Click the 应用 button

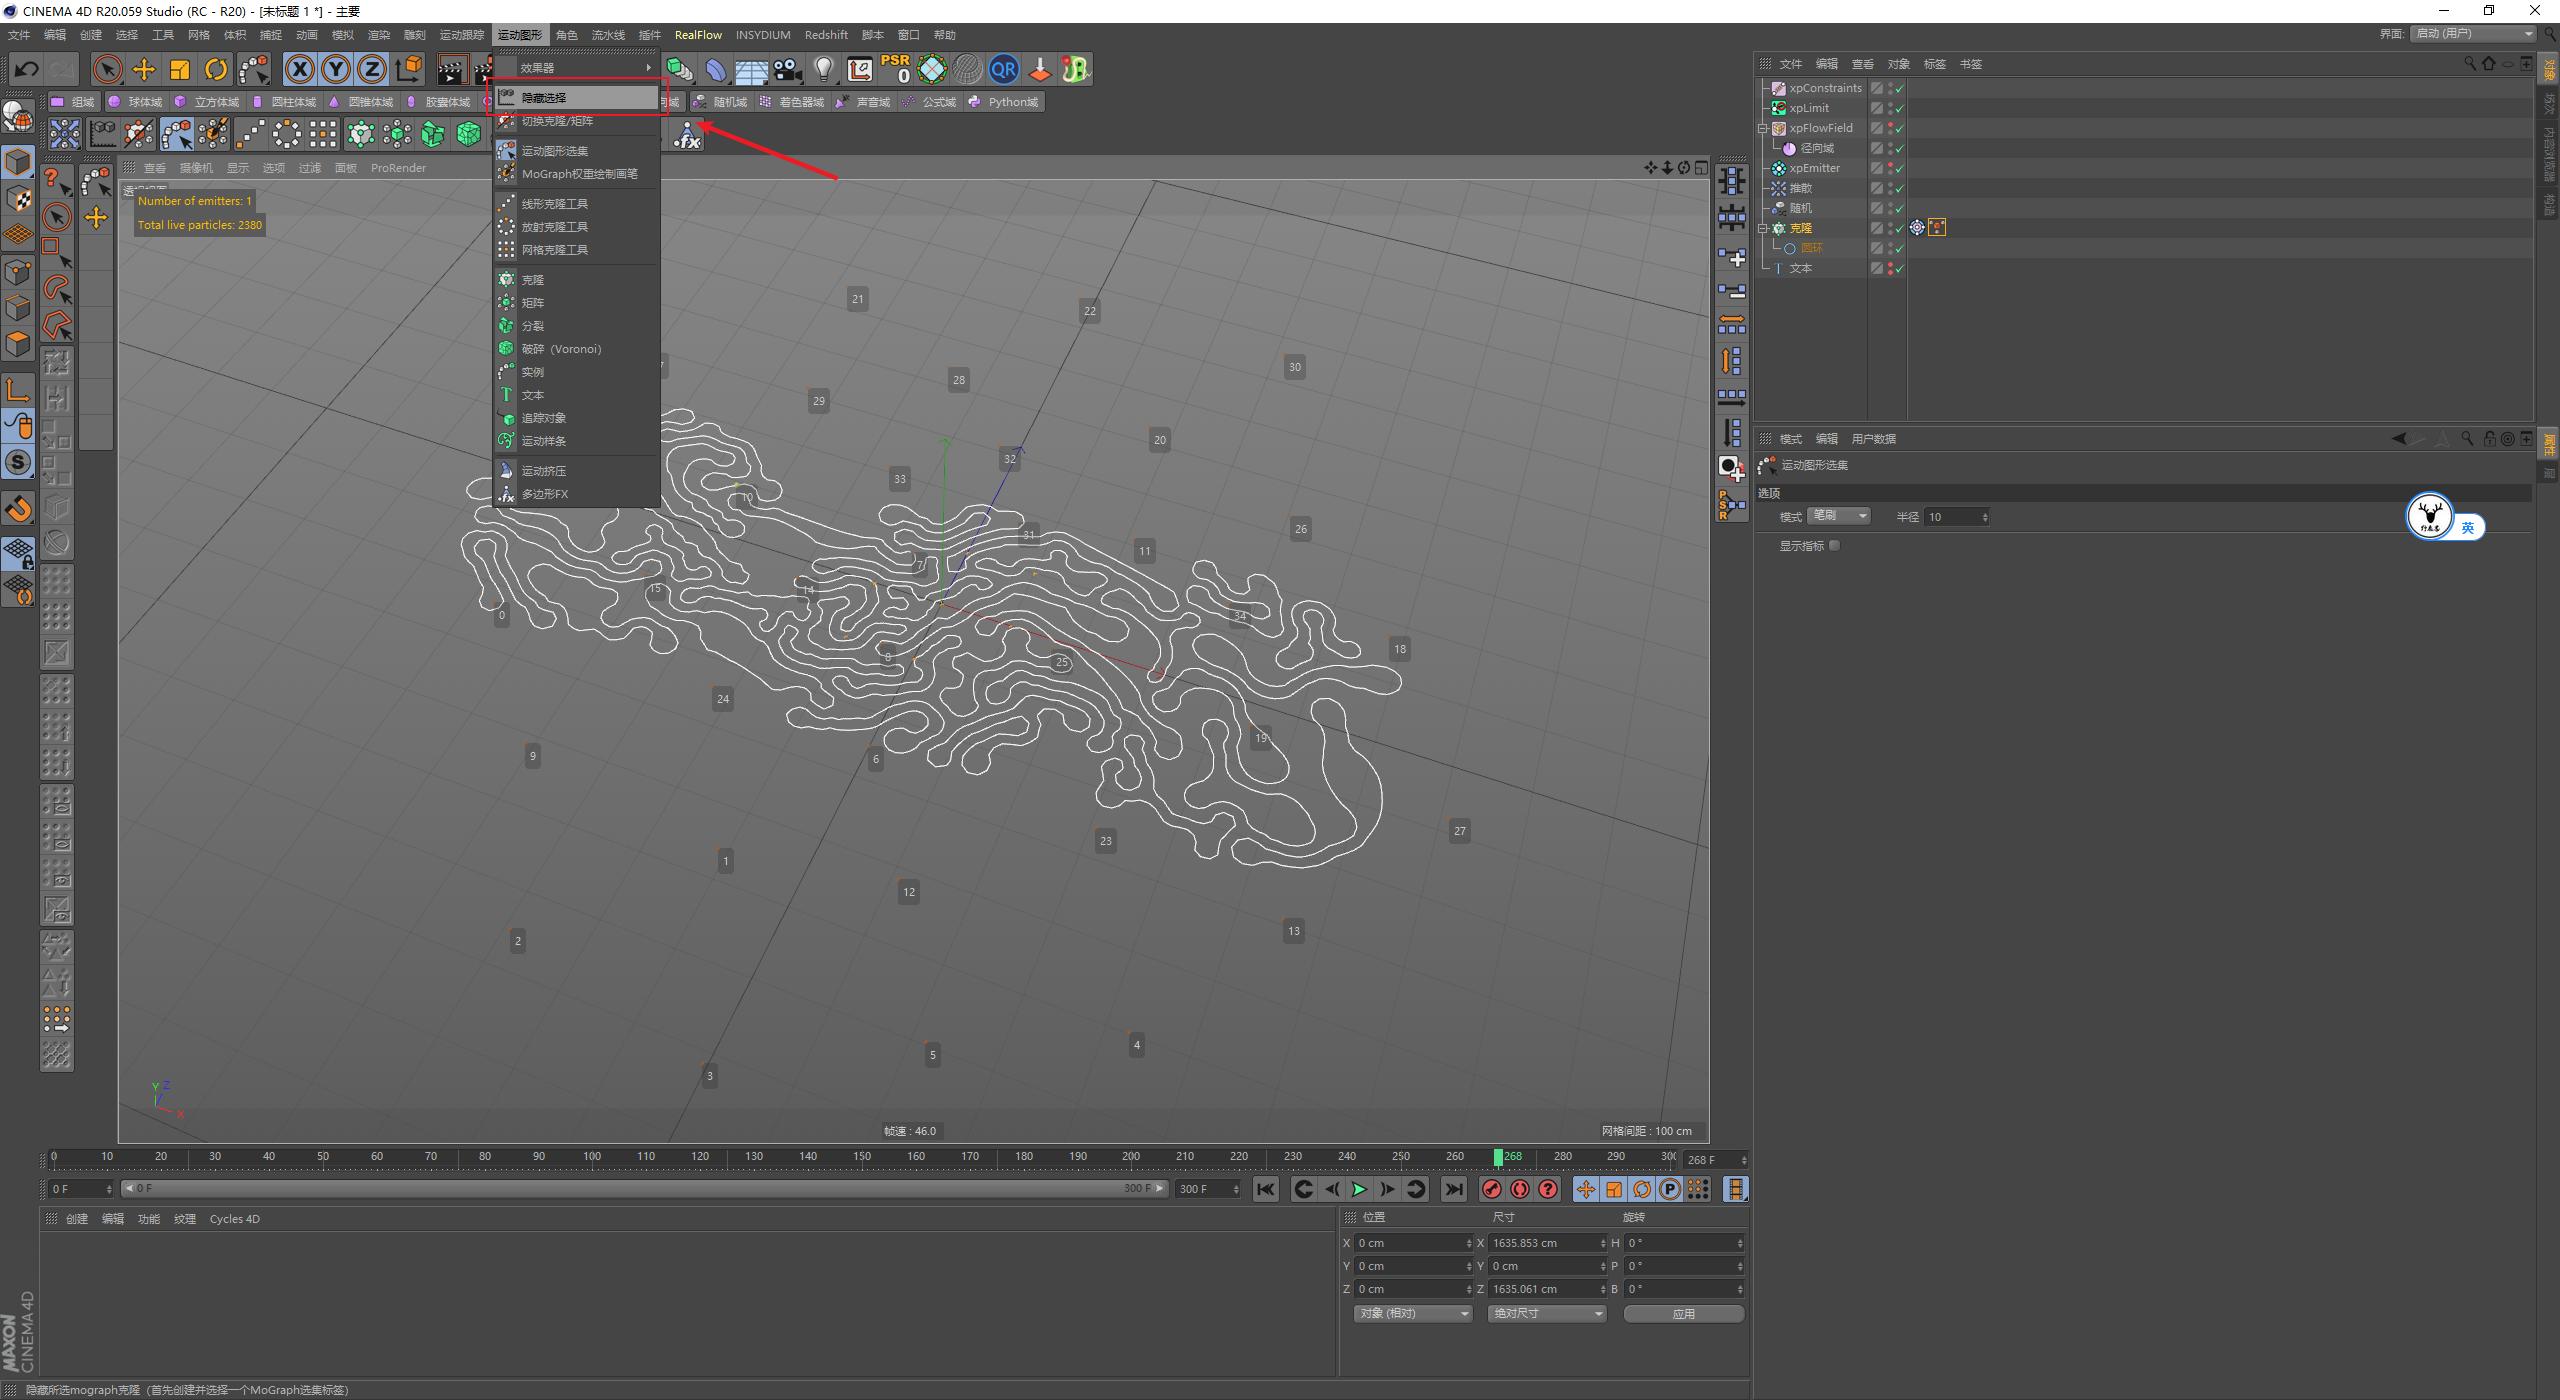pyautogui.click(x=1684, y=1313)
